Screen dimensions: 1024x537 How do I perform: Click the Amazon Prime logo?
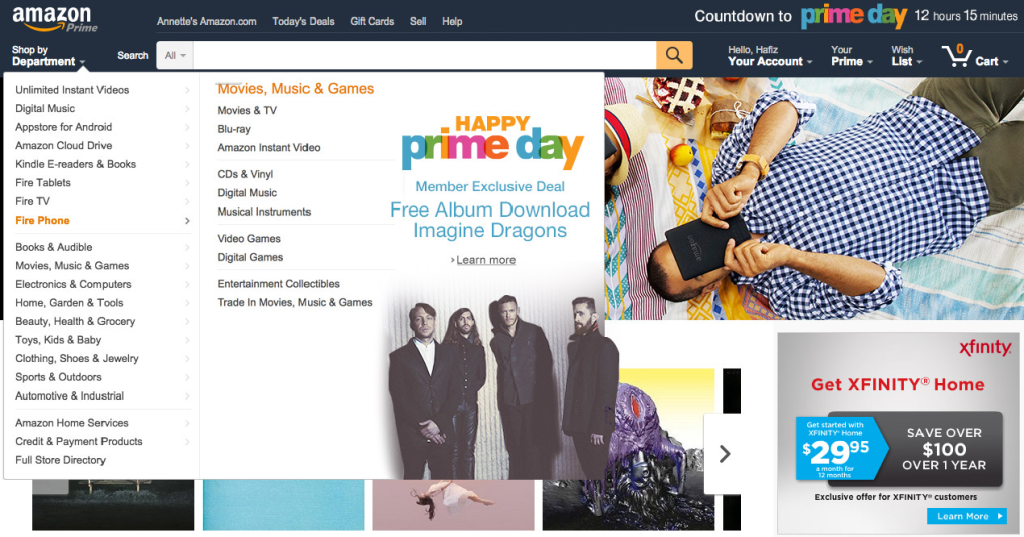(x=55, y=19)
